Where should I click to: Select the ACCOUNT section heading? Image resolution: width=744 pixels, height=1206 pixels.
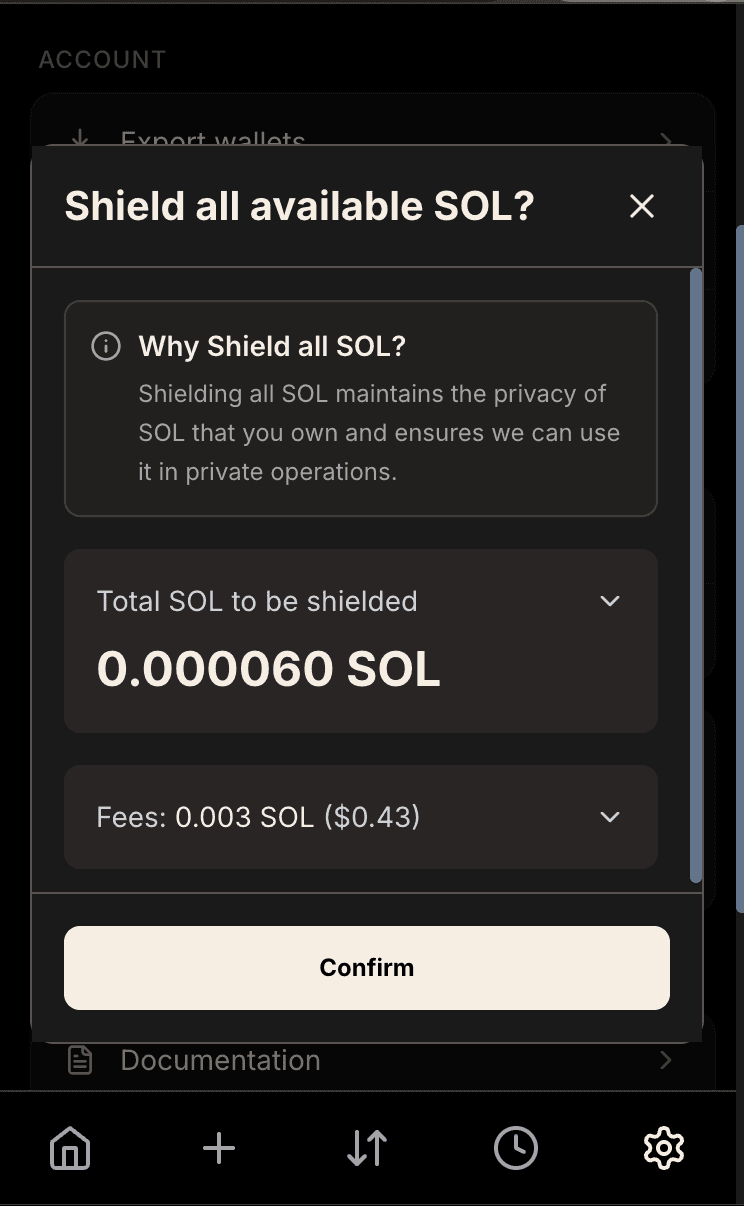pos(102,59)
